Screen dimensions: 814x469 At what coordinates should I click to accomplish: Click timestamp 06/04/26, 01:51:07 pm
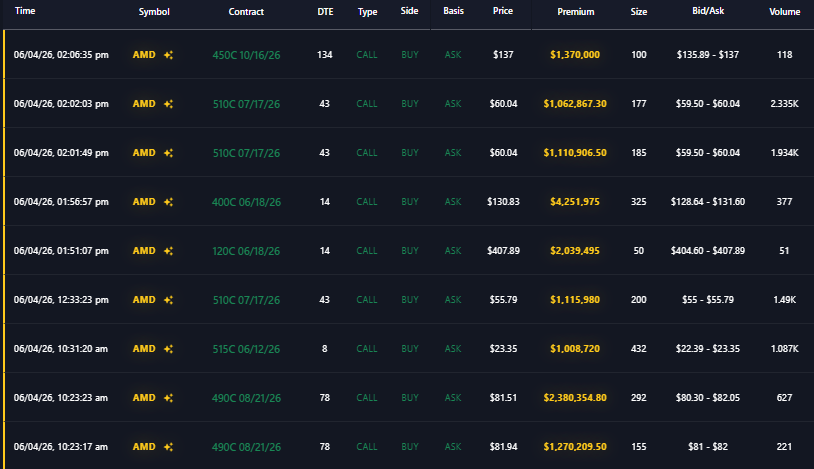[61, 251]
